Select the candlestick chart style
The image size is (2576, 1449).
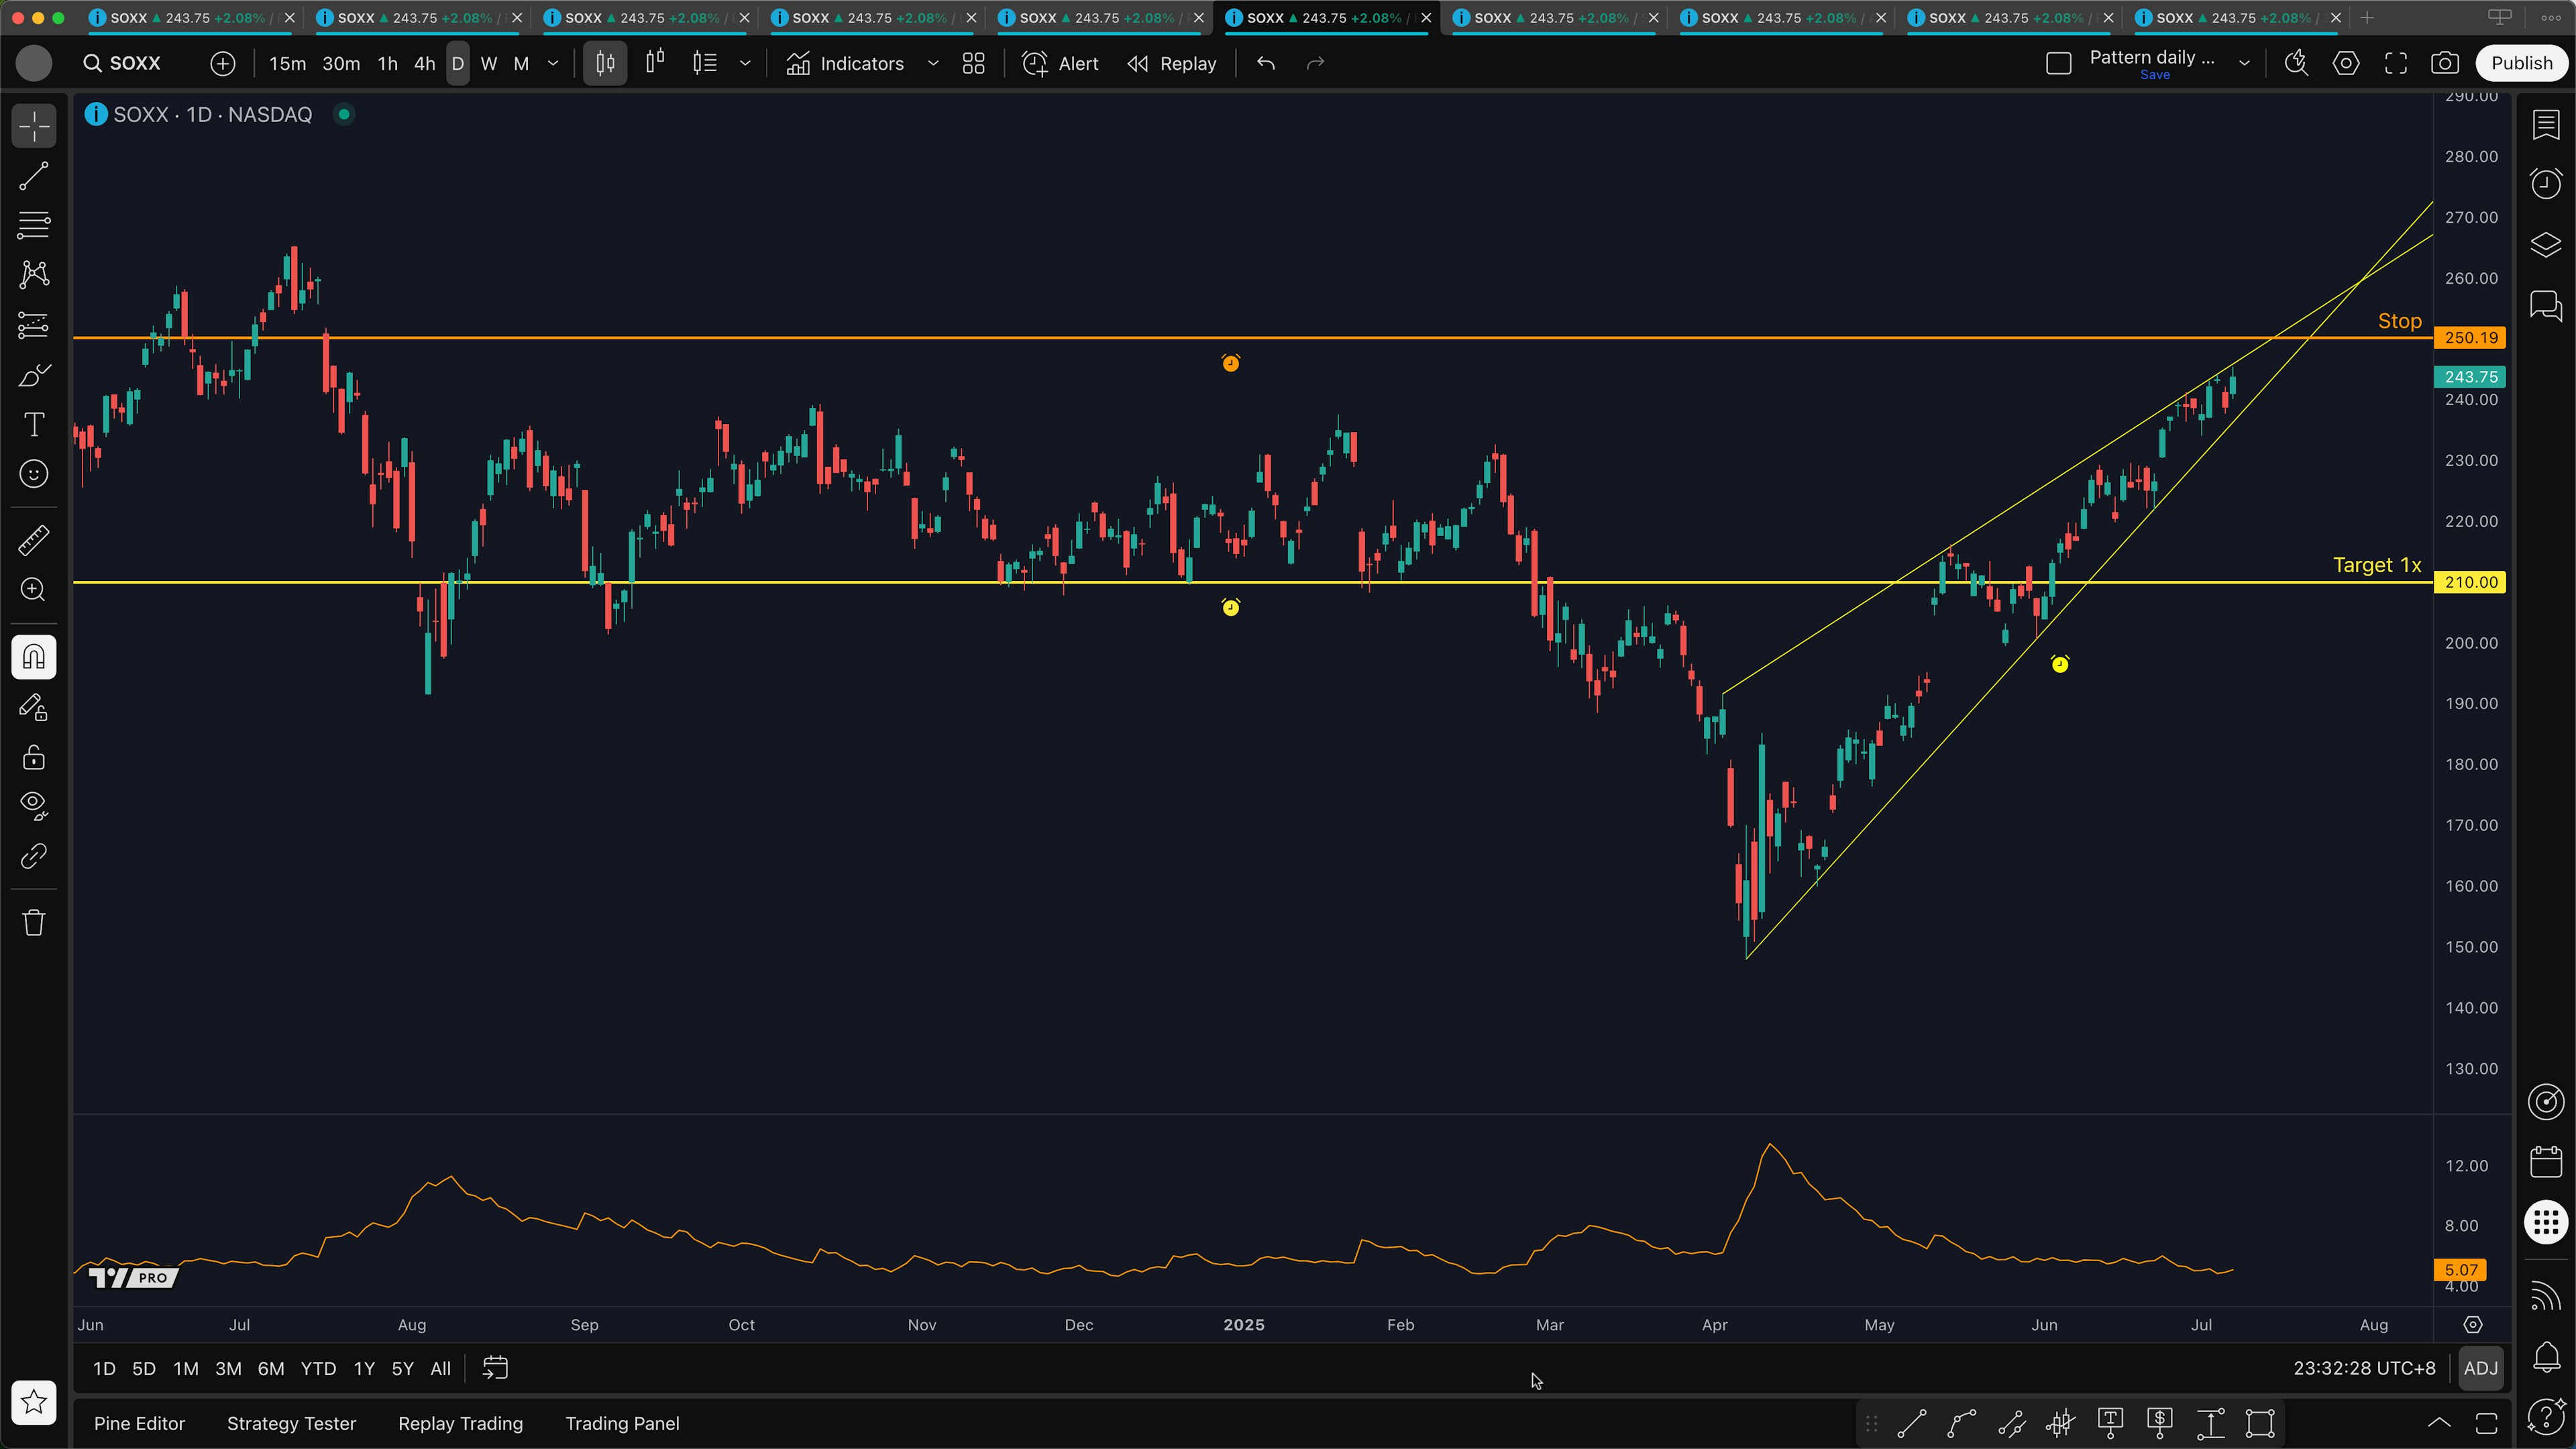(605, 63)
